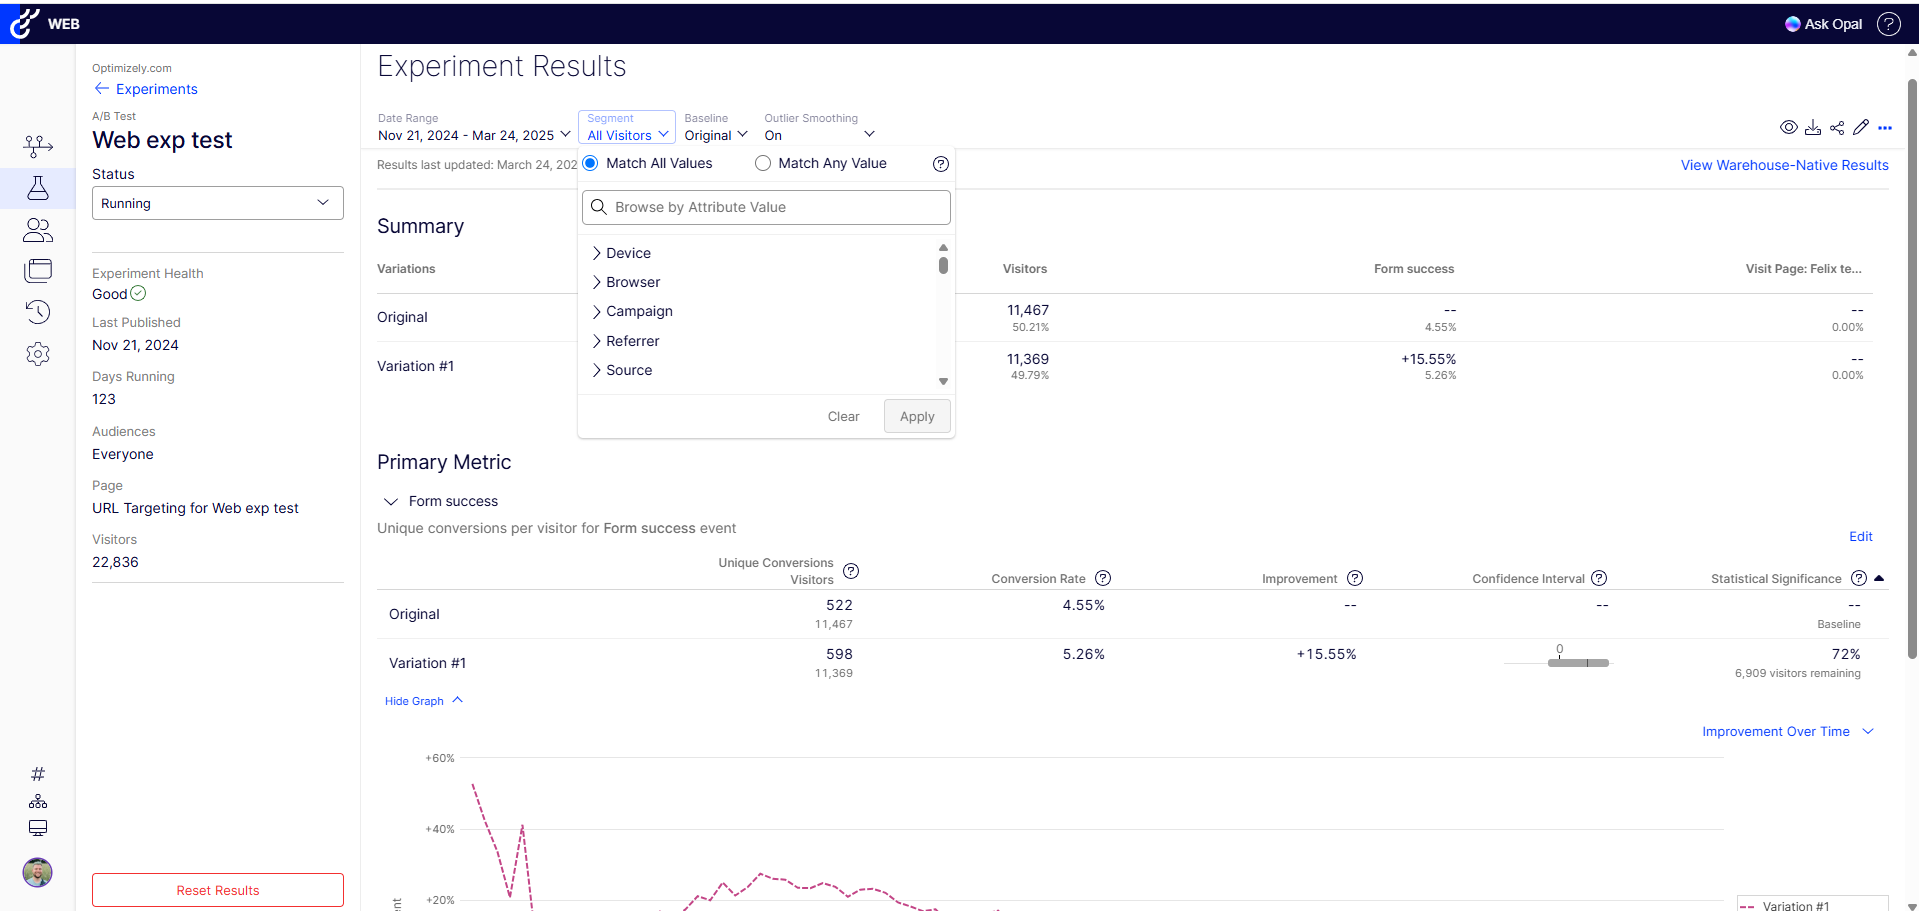
Task: Open the Status dropdown showing Running
Action: pyautogui.click(x=217, y=203)
